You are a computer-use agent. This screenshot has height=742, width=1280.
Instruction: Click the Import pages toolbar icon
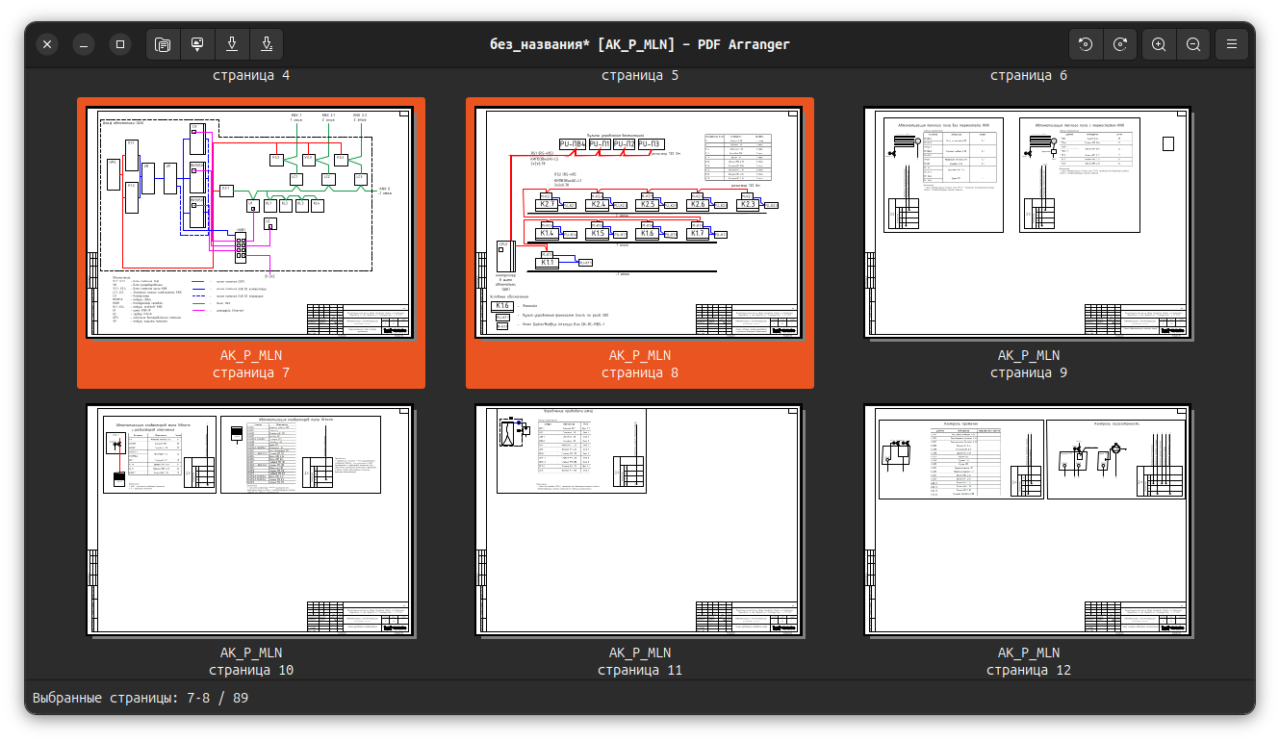click(197, 44)
